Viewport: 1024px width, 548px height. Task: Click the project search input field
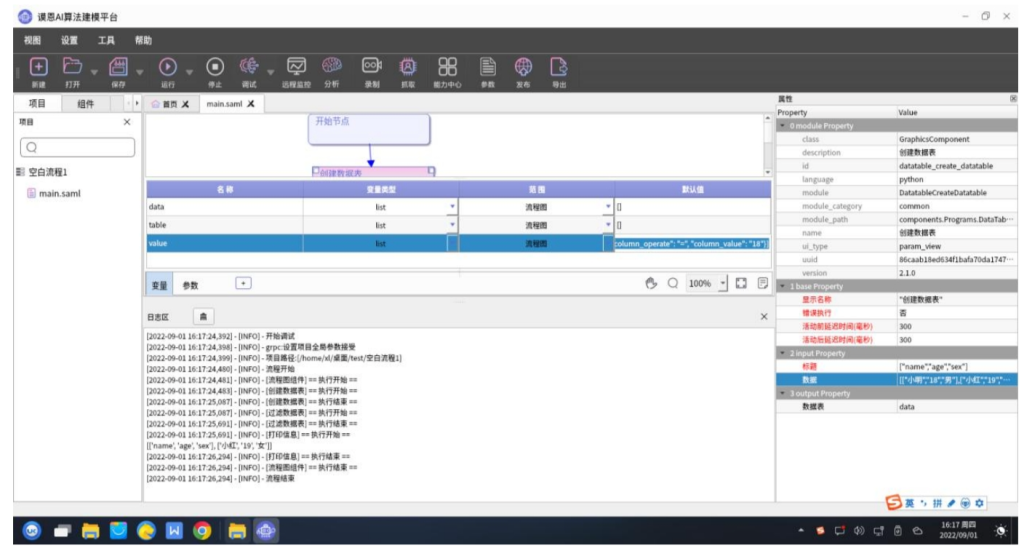click(x=78, y=148)
